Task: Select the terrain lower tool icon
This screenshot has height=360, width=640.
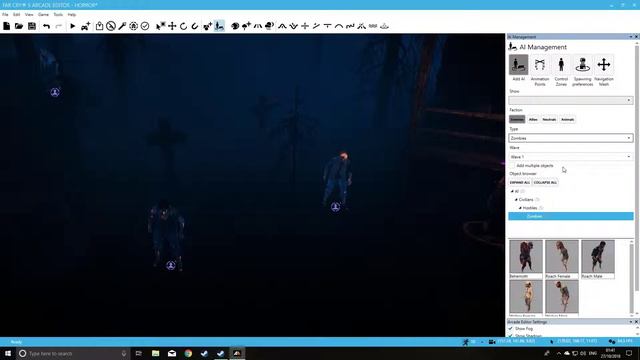Action: point(293,26)
